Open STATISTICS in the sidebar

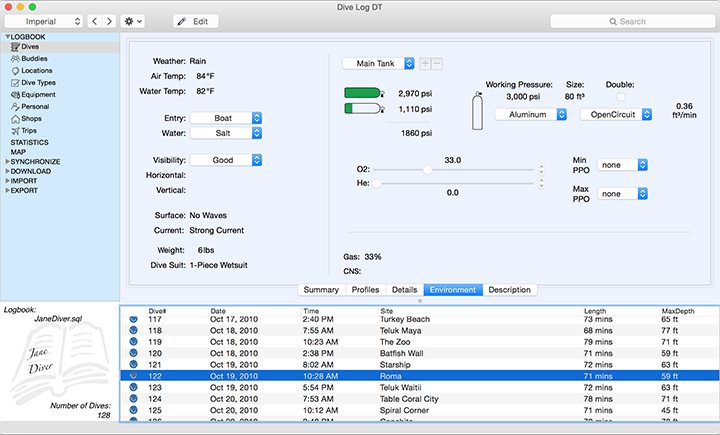point(29,142)
